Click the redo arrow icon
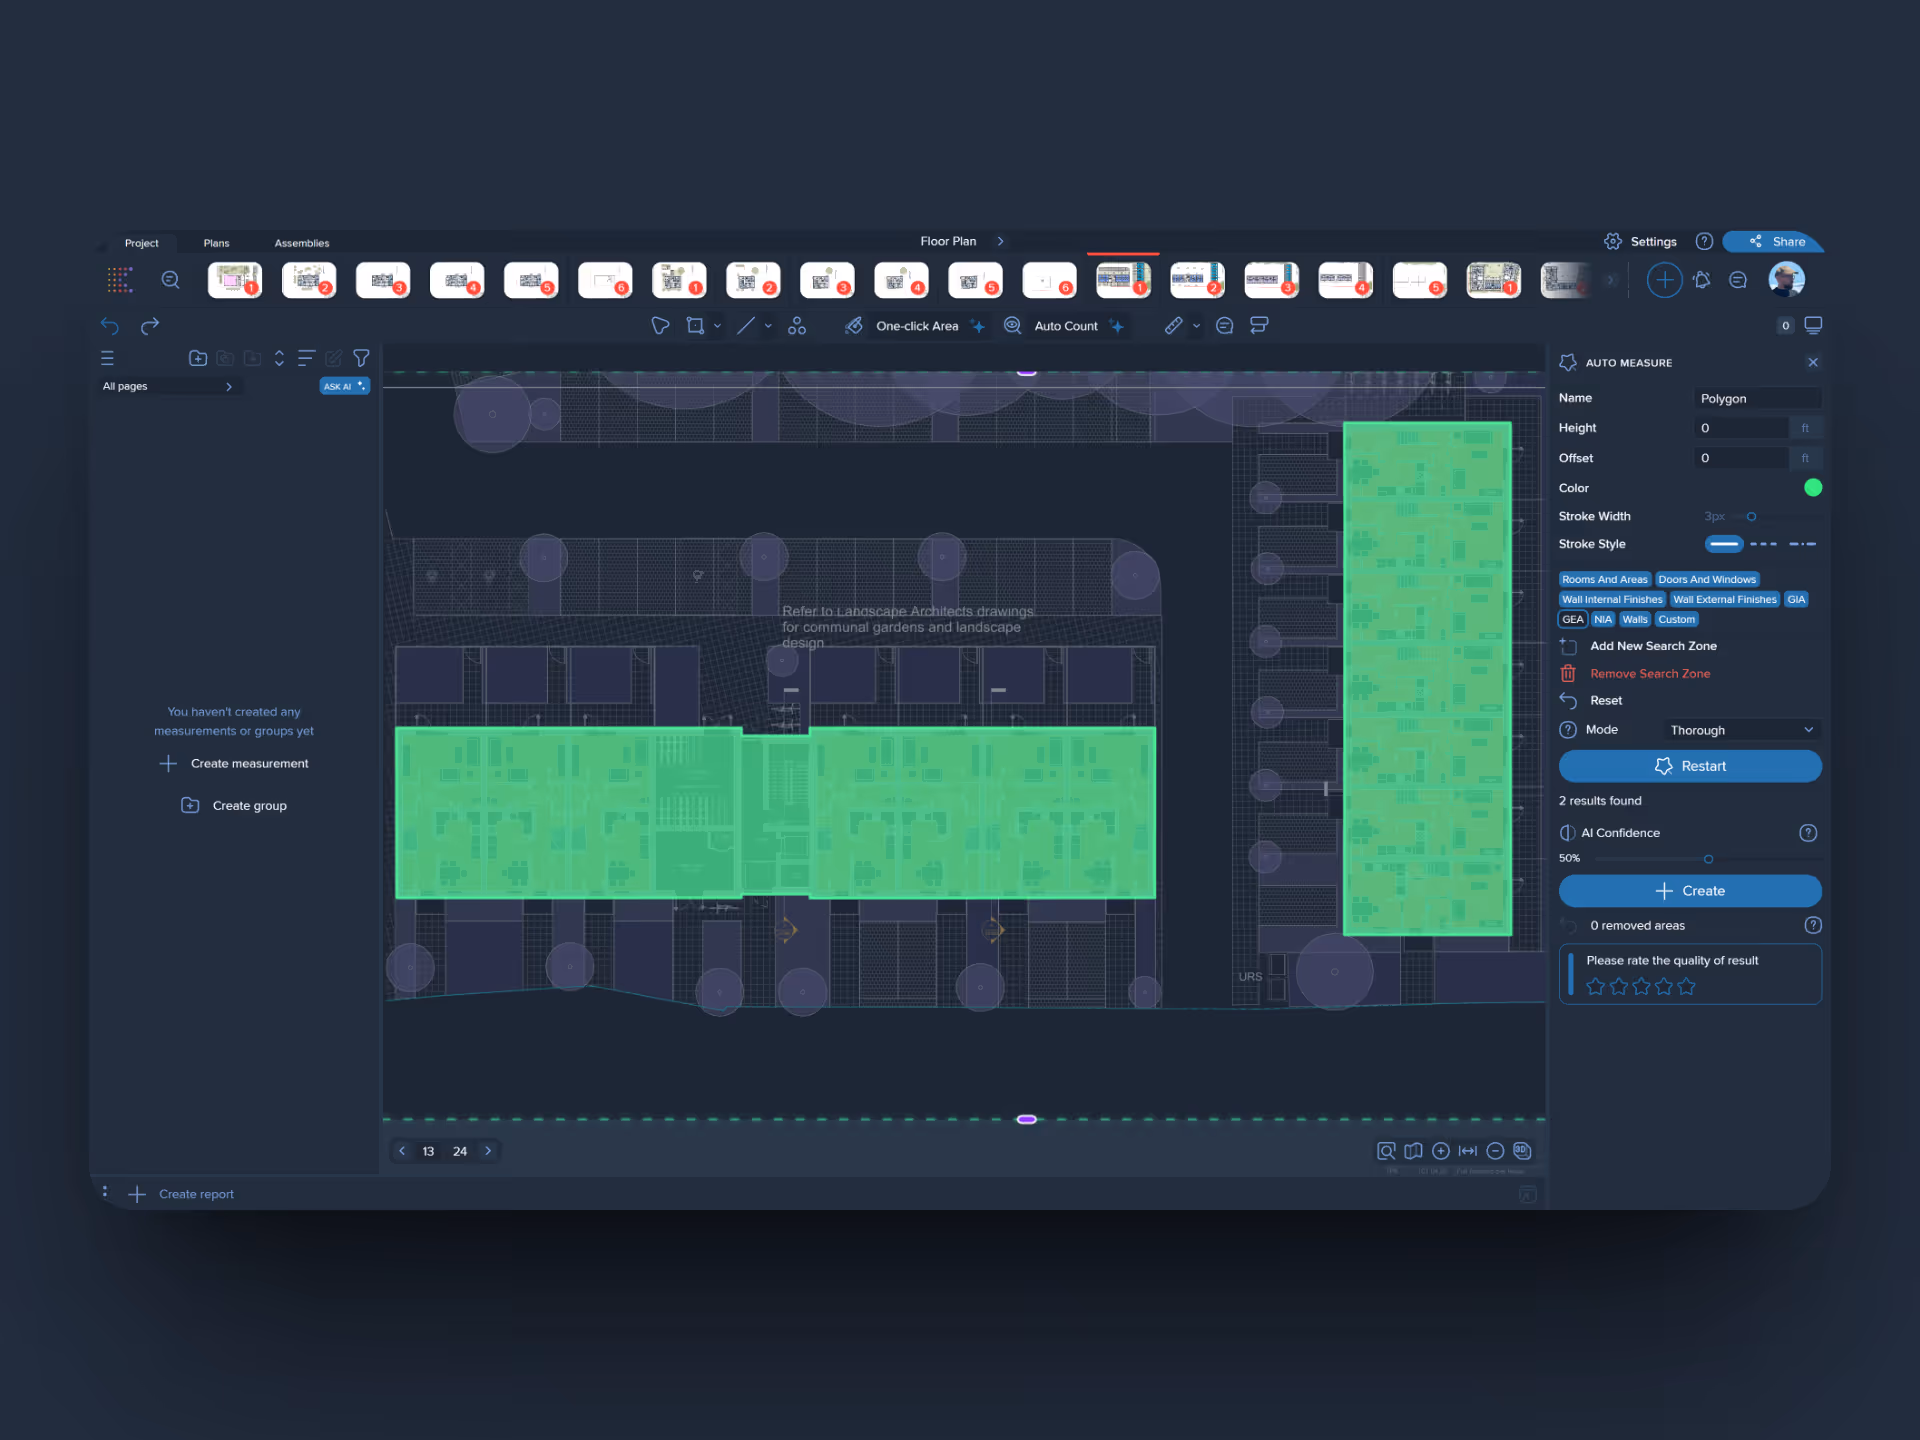Image resolution: width=1920 pixels, height=1440 pixels. pyautogui.click(x=150, y=326)
